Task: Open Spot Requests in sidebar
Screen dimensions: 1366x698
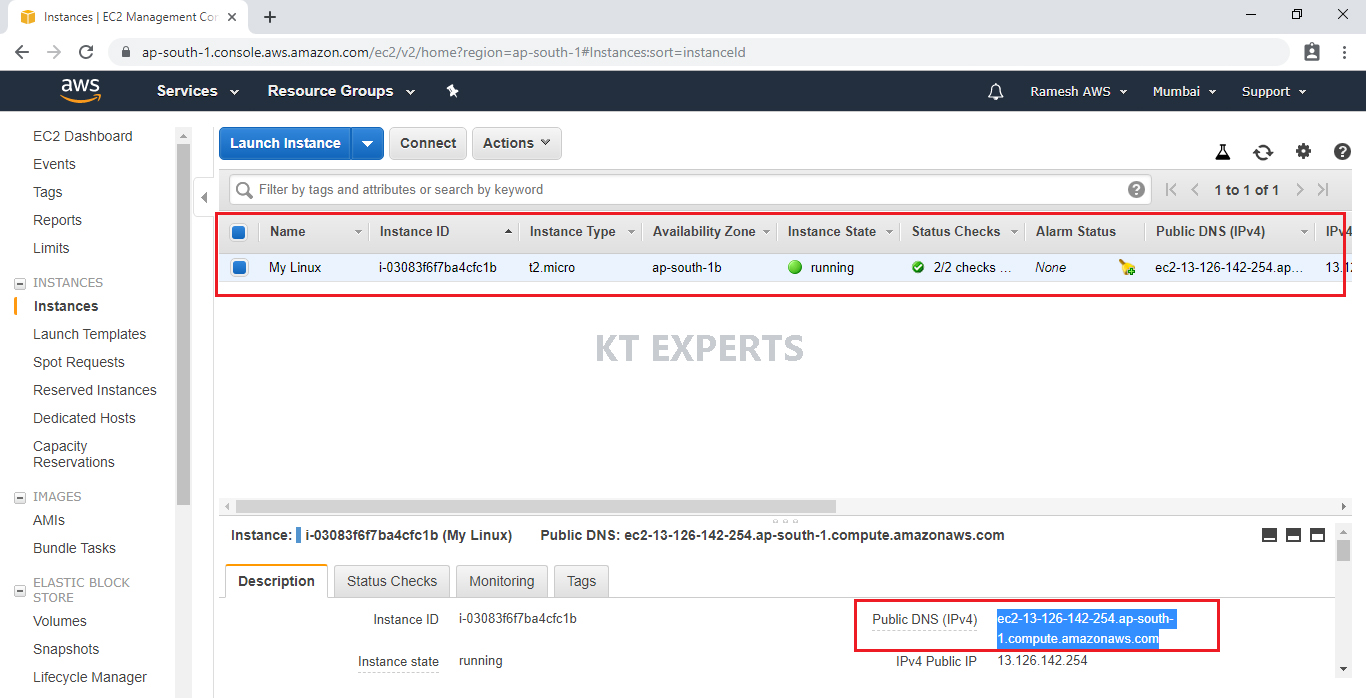Action: coord(79,362)
